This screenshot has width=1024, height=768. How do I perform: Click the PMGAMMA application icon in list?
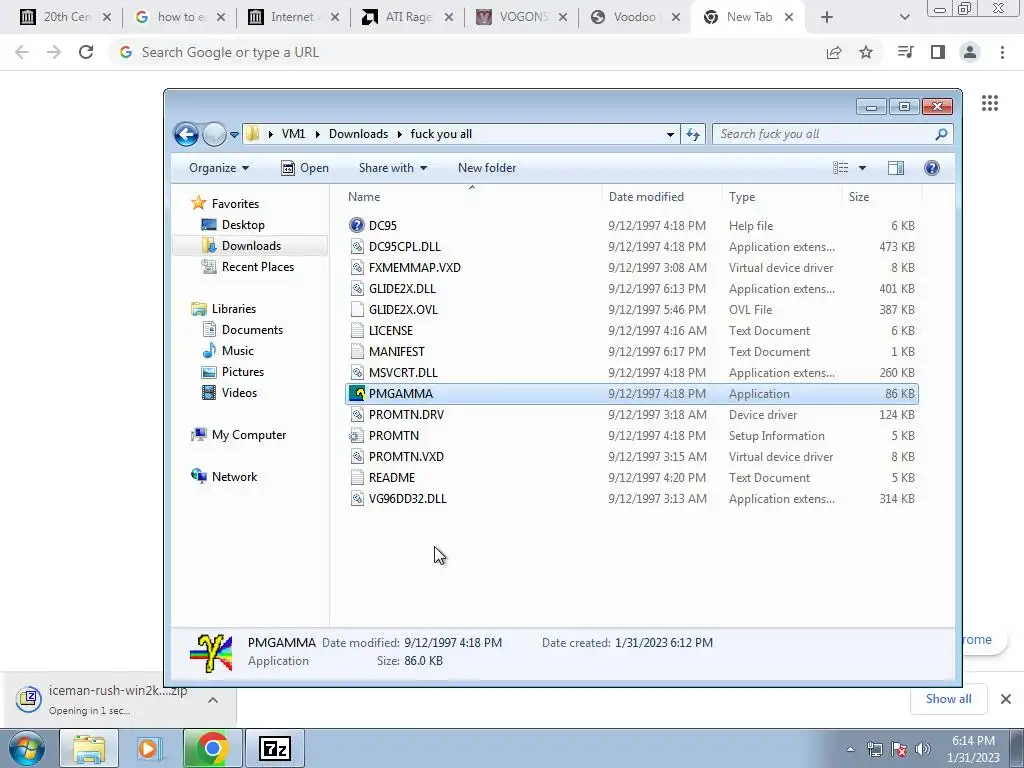357,394
